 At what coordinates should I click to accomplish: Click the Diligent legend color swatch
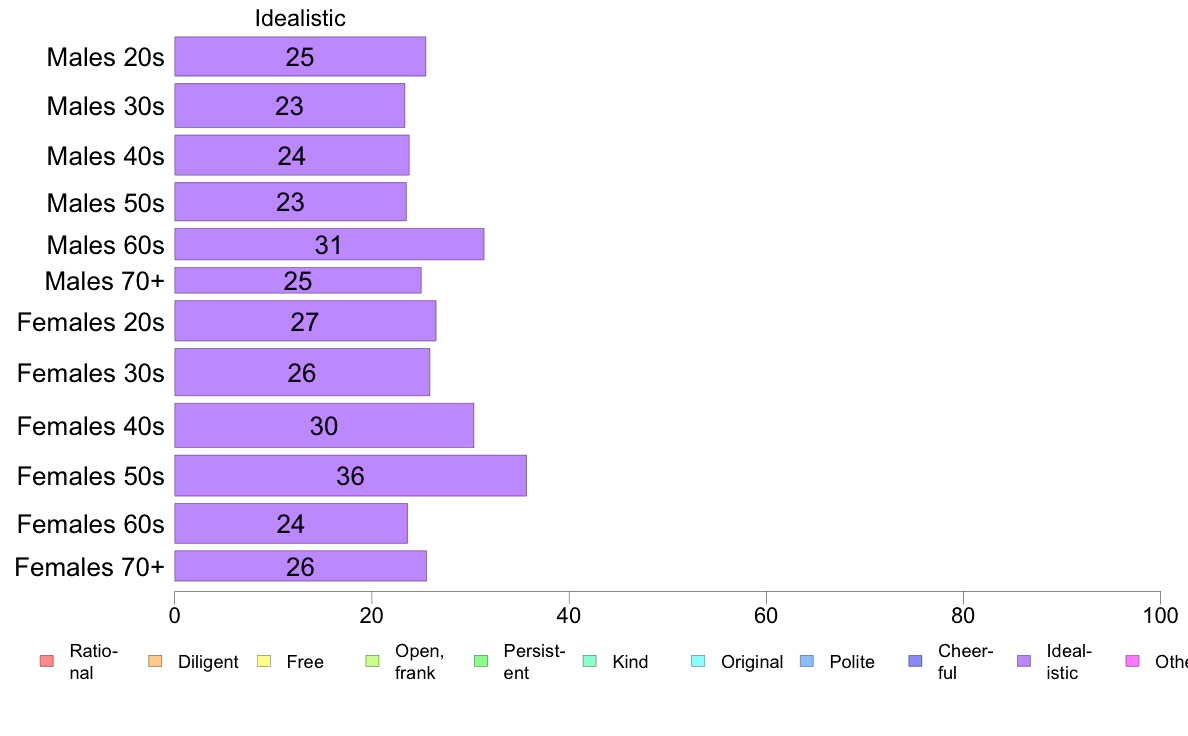pos(154,661)
